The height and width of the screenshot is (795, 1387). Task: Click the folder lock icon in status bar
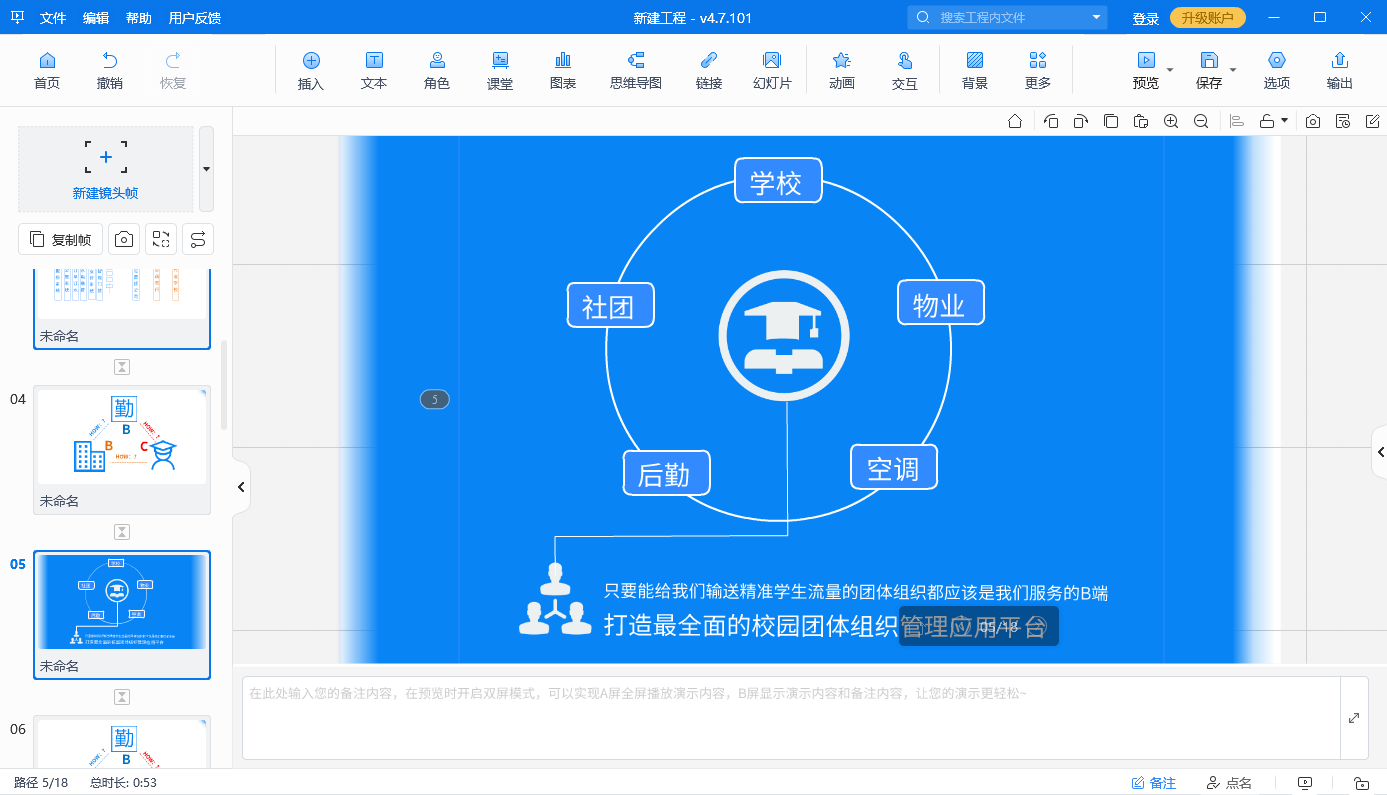[1361, 783]
